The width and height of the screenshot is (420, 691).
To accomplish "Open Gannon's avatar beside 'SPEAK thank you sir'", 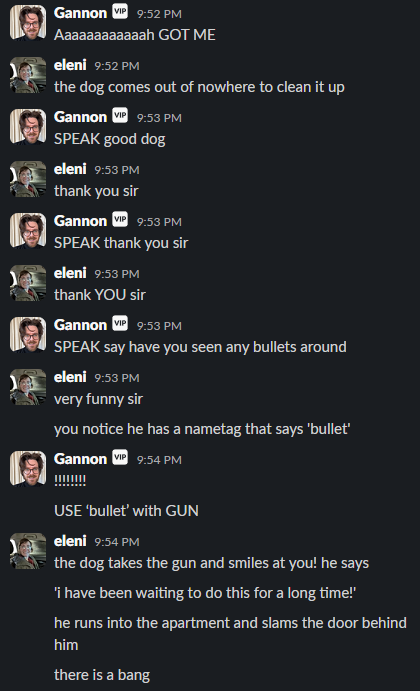I will (28, 231).
